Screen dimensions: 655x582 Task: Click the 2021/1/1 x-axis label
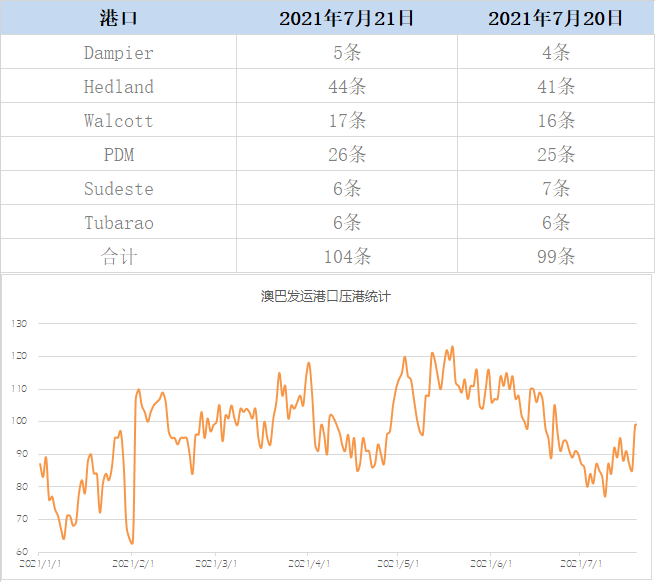pos(40,564)
